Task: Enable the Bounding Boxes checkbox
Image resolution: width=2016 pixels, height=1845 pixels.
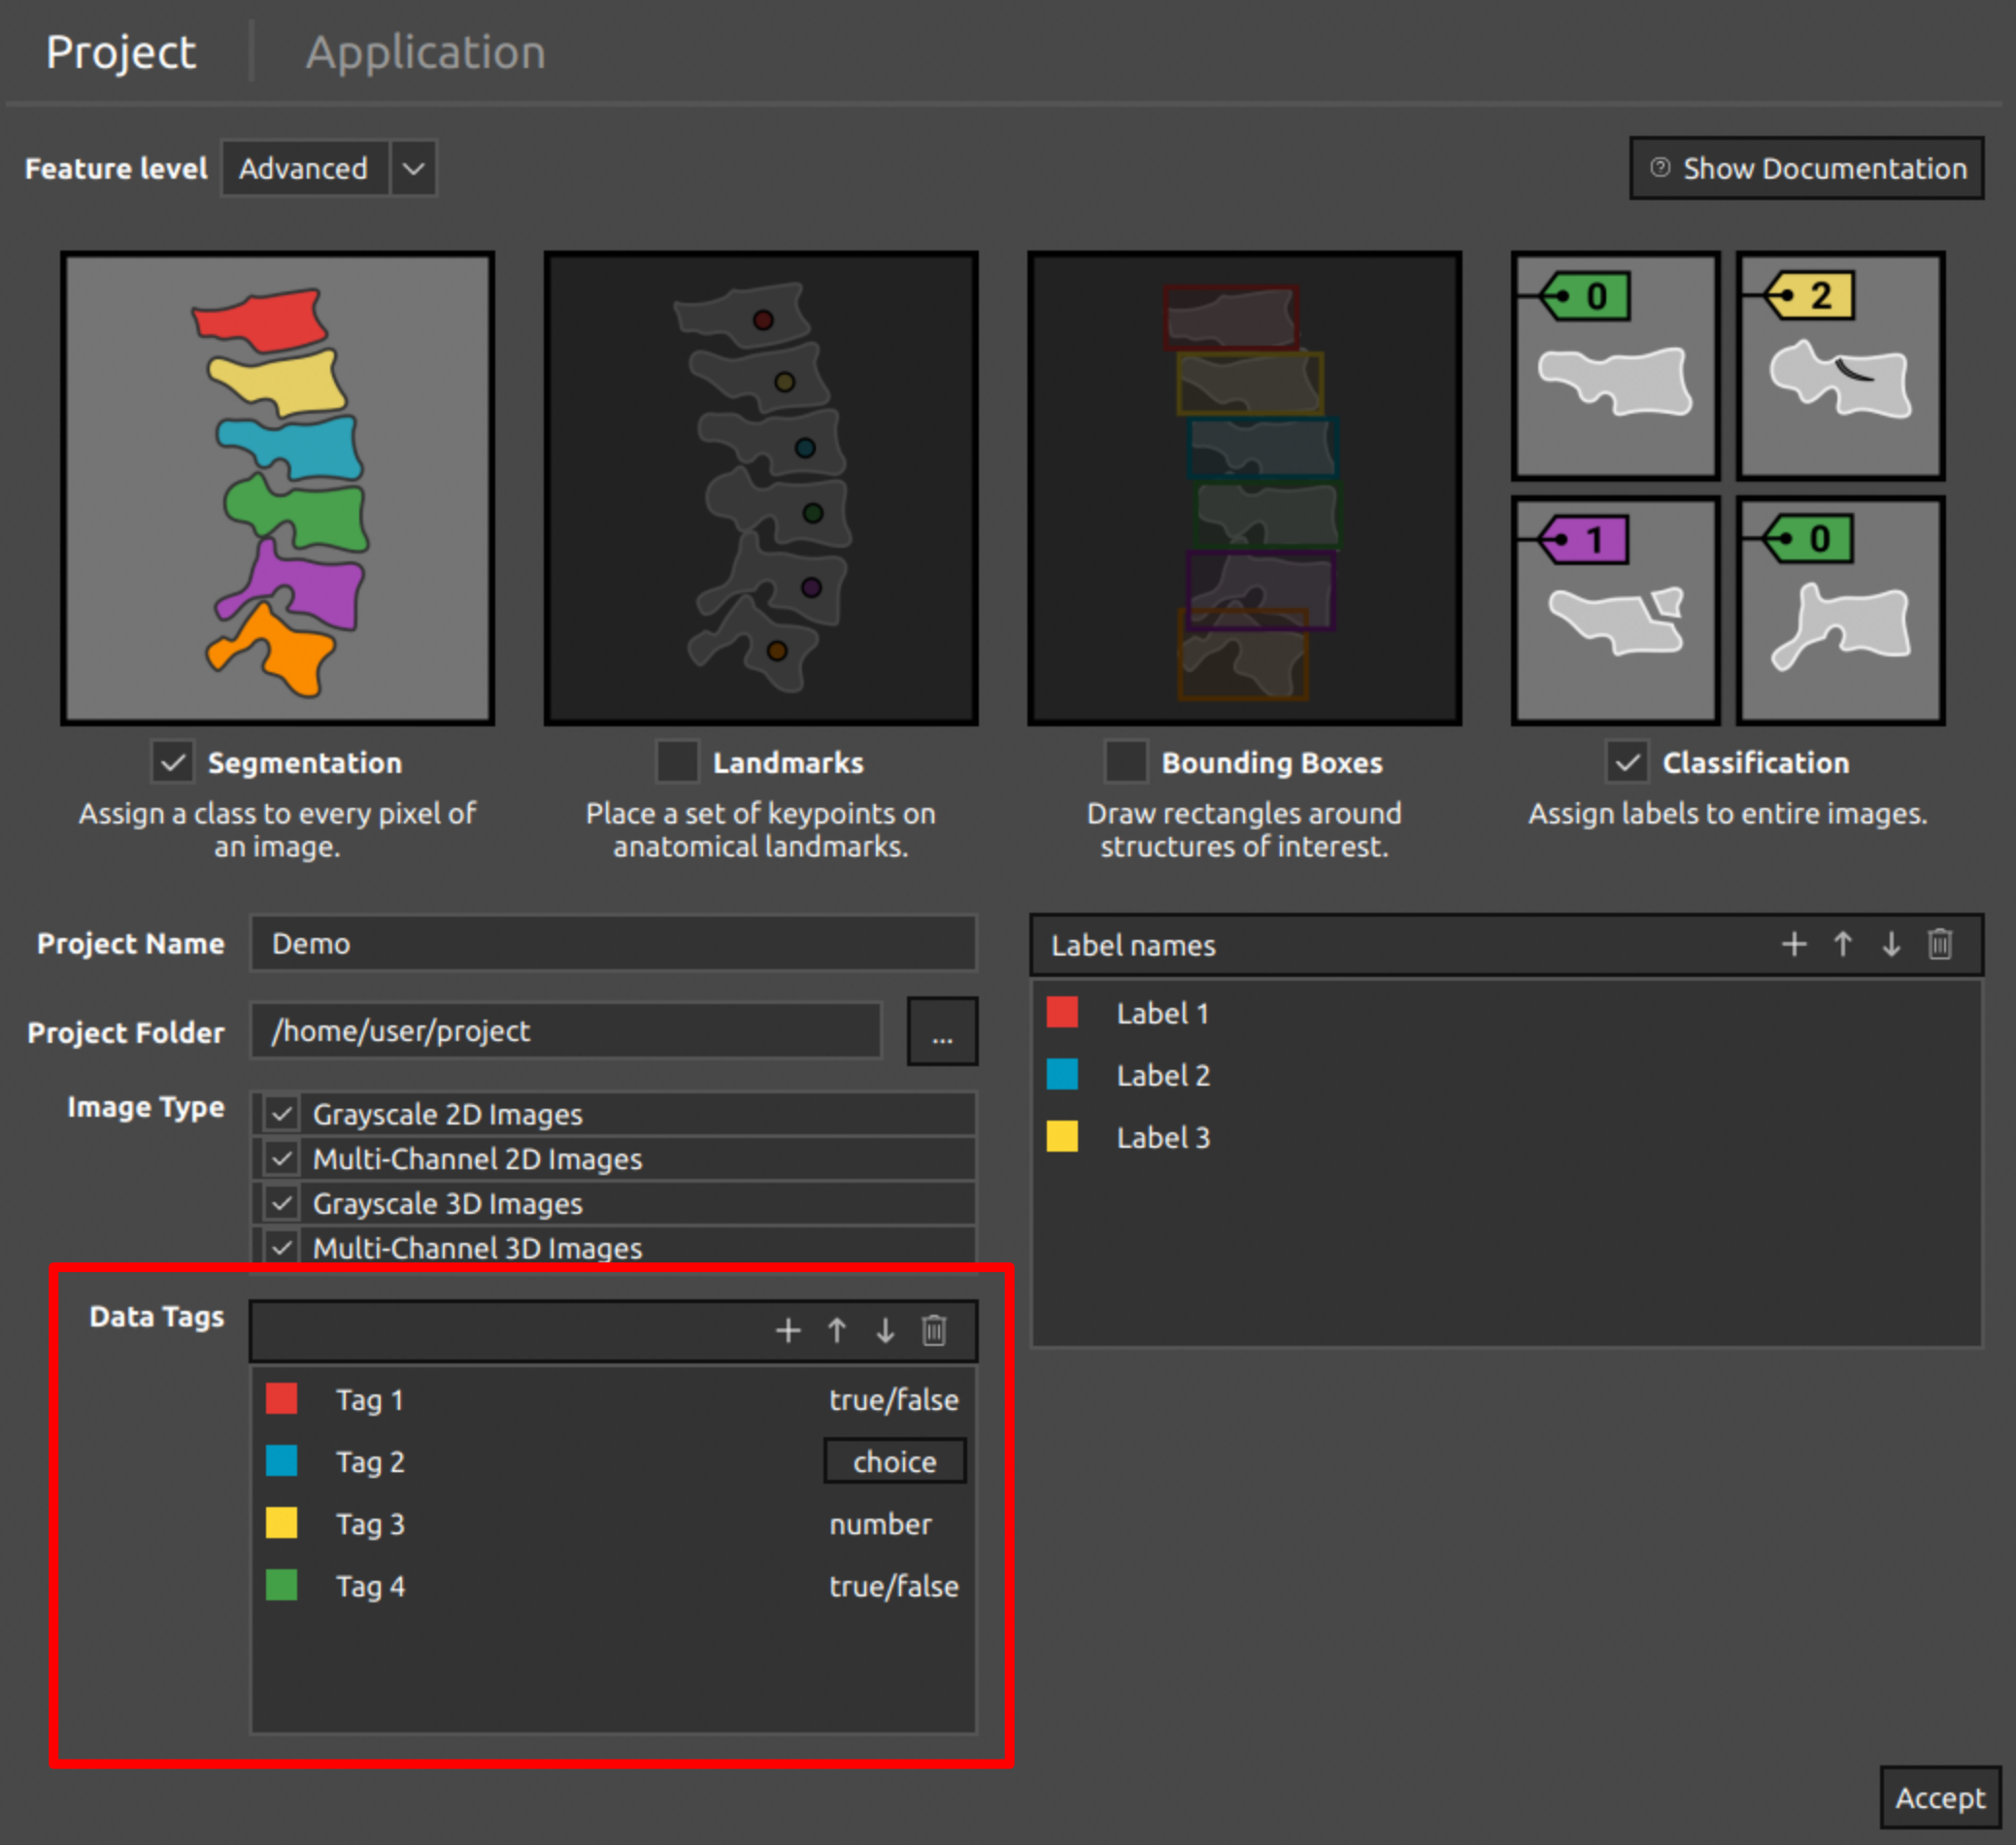Action: [1126, 762]
